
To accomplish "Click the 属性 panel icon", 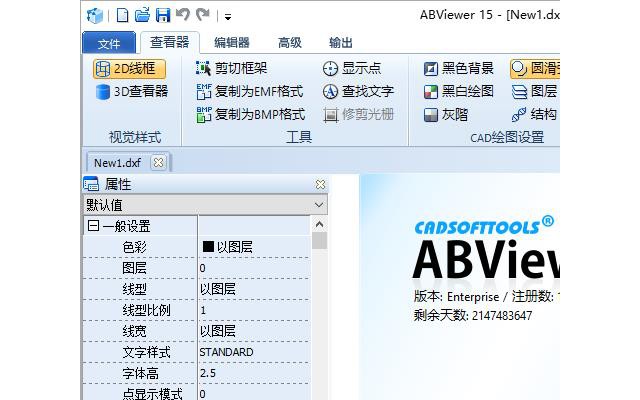I will pyautogui.click(x=91, y=184).
